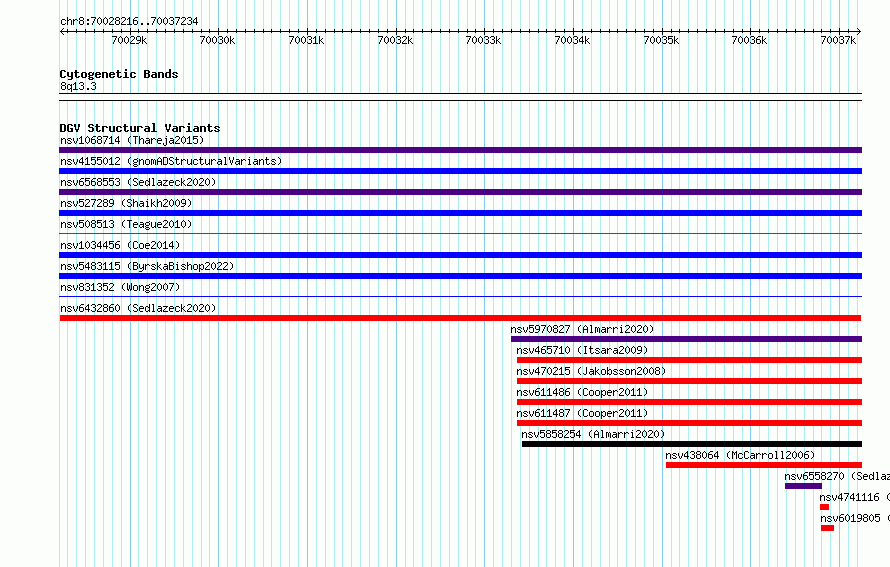
Task: Click the red bar of nsv611487
Action: [x=689, y=423]
